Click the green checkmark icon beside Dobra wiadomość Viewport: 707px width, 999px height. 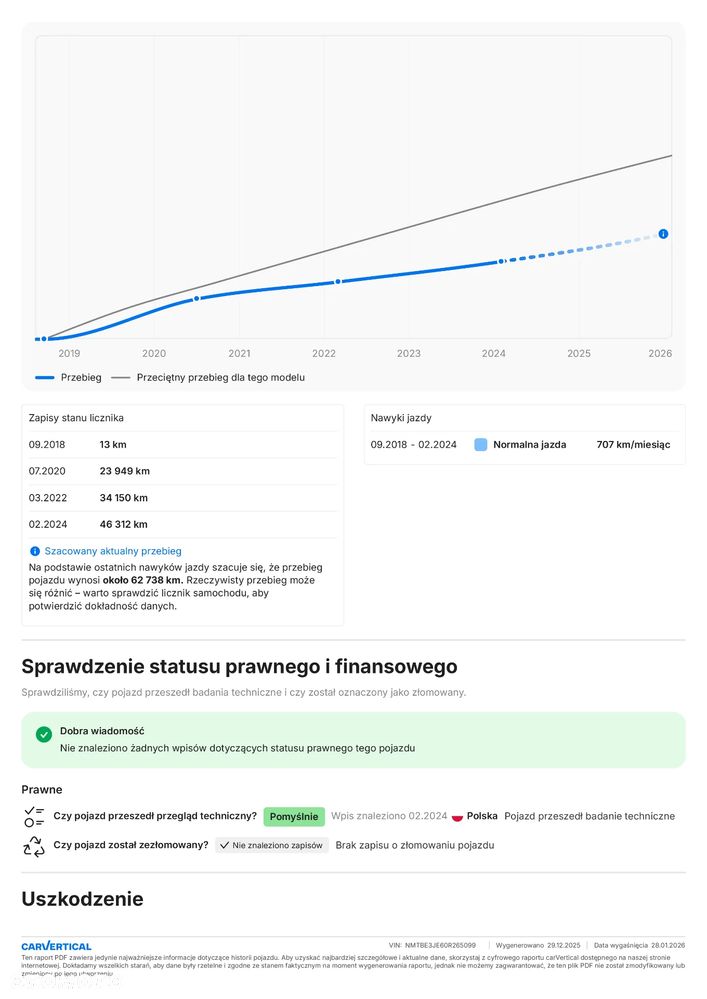tap(43, 734)
